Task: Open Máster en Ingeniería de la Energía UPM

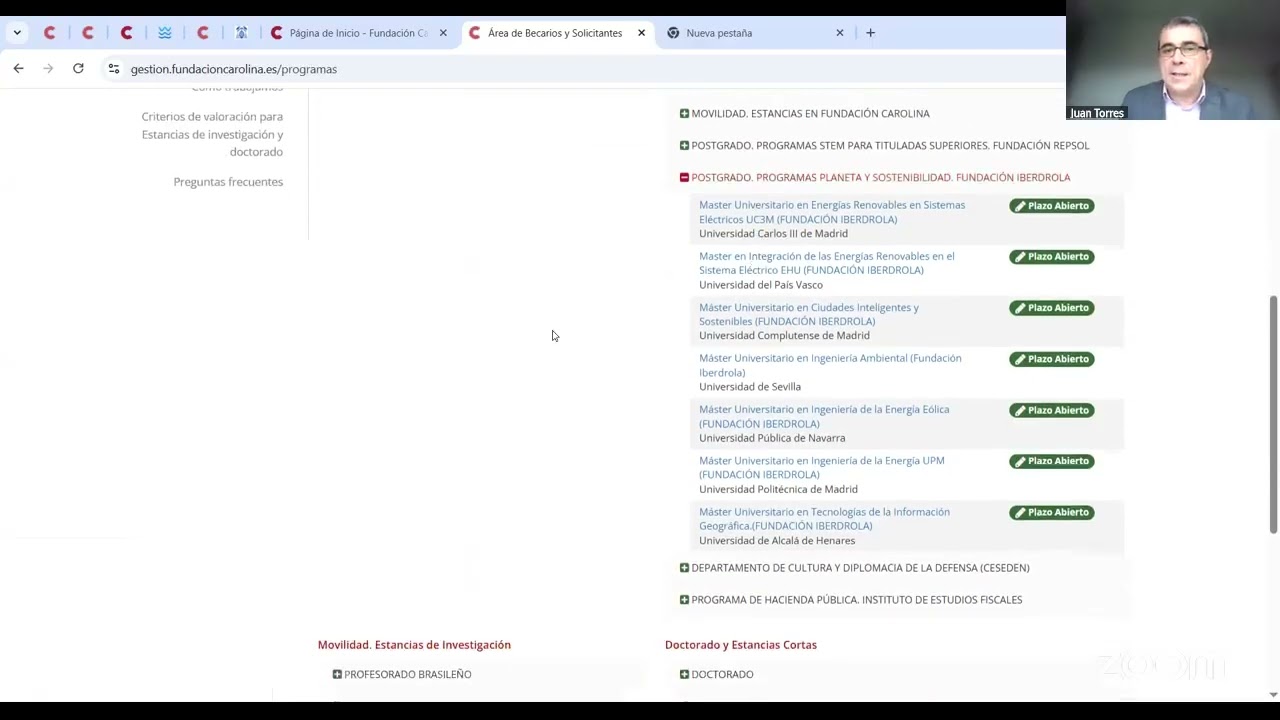Action: coord(822,467)
